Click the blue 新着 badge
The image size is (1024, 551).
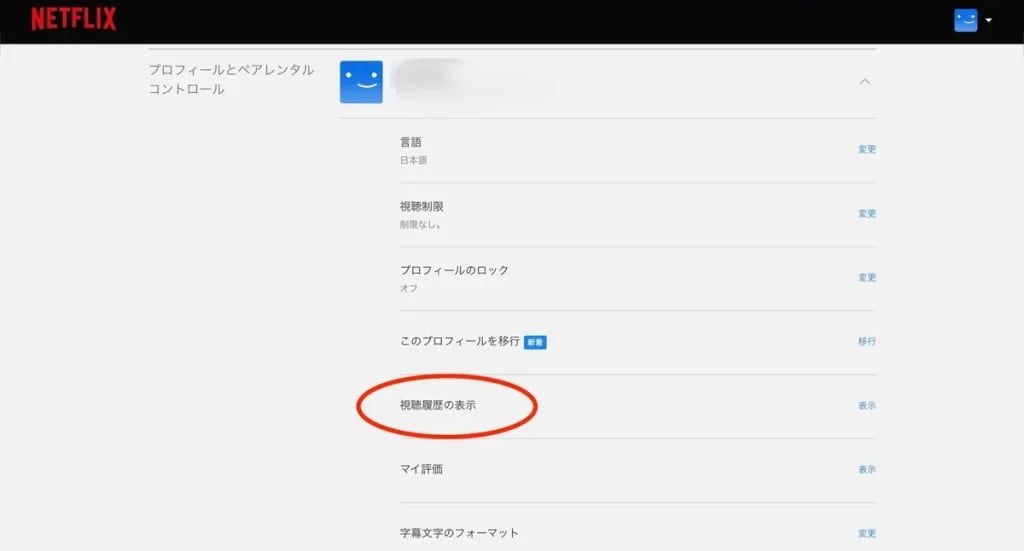[535, 342]
